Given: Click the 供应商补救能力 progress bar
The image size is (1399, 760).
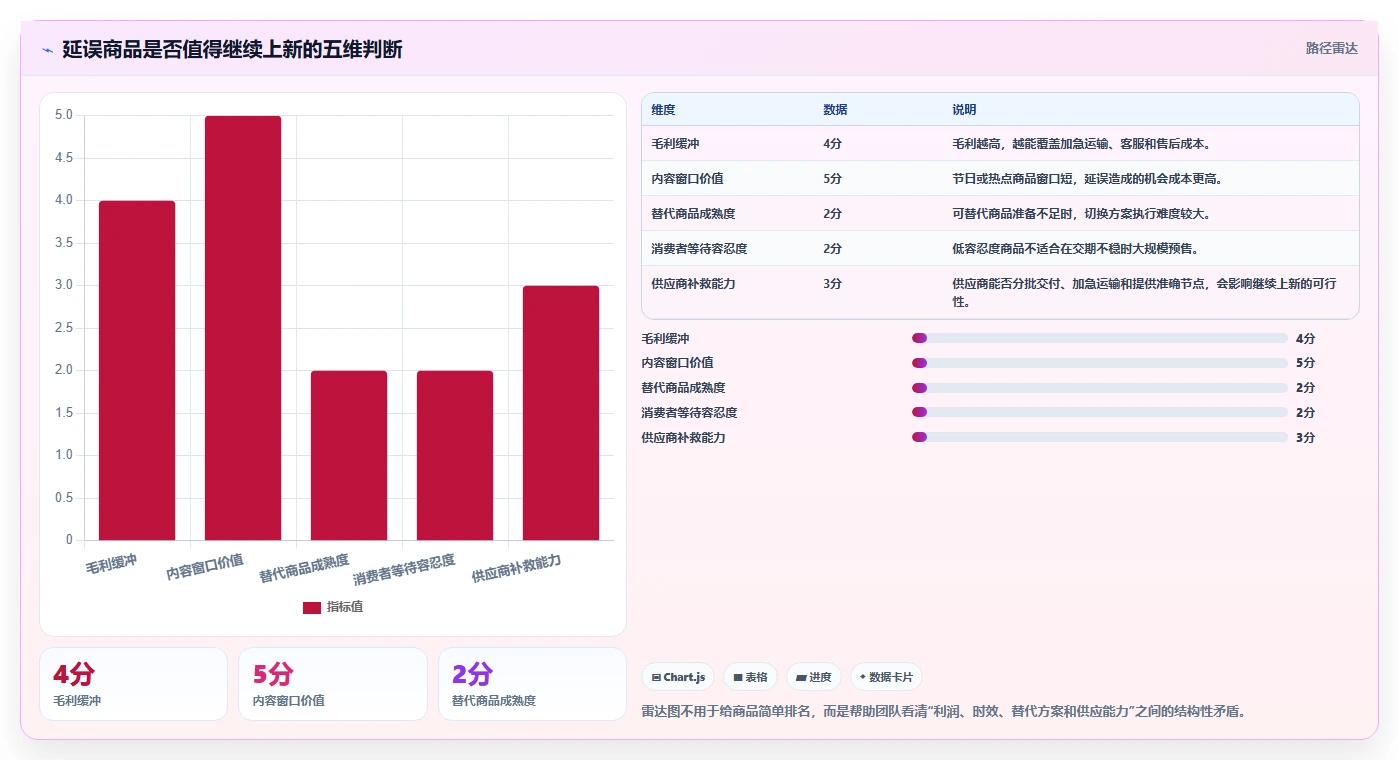Looking at the screenshot, I should (x=1100, y=437).
